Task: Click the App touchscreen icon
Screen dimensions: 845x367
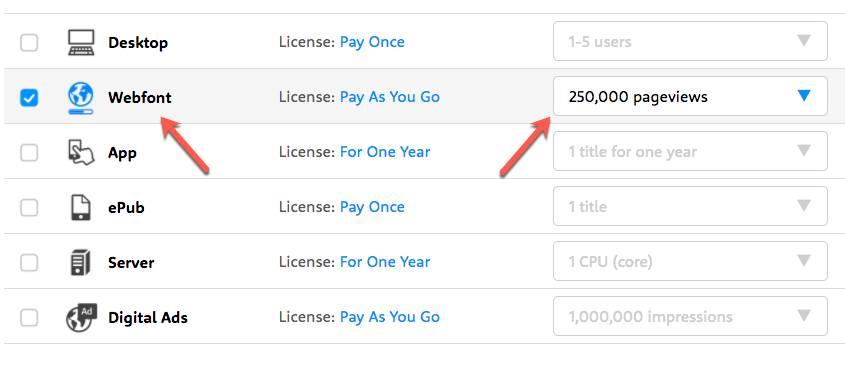Action: point(81,153)
